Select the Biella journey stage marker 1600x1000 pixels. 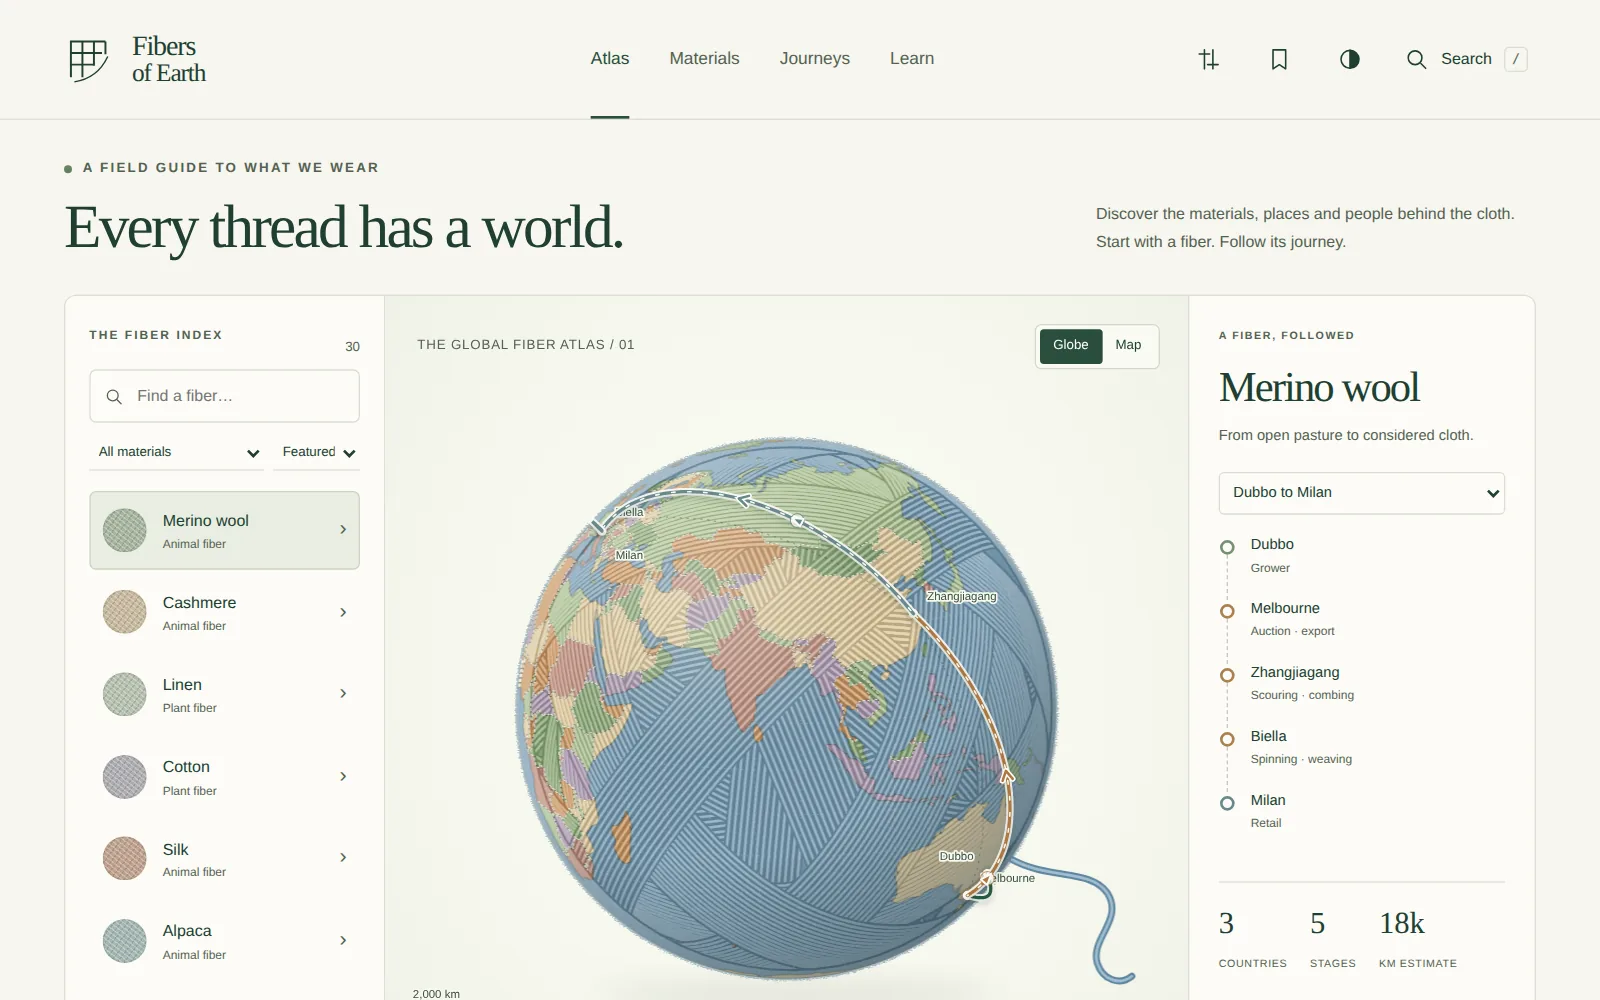coord(1227,739)
